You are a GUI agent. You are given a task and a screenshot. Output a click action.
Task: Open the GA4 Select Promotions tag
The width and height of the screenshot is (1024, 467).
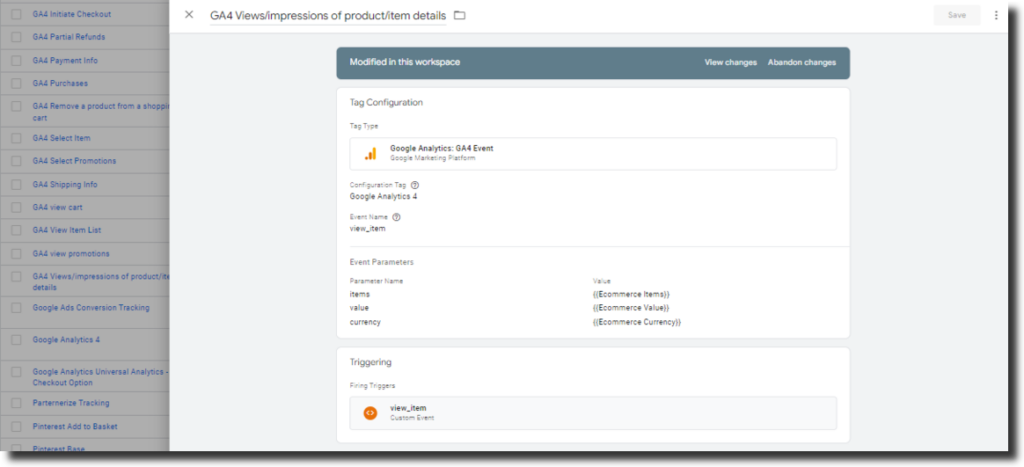(x=74, y=161)
